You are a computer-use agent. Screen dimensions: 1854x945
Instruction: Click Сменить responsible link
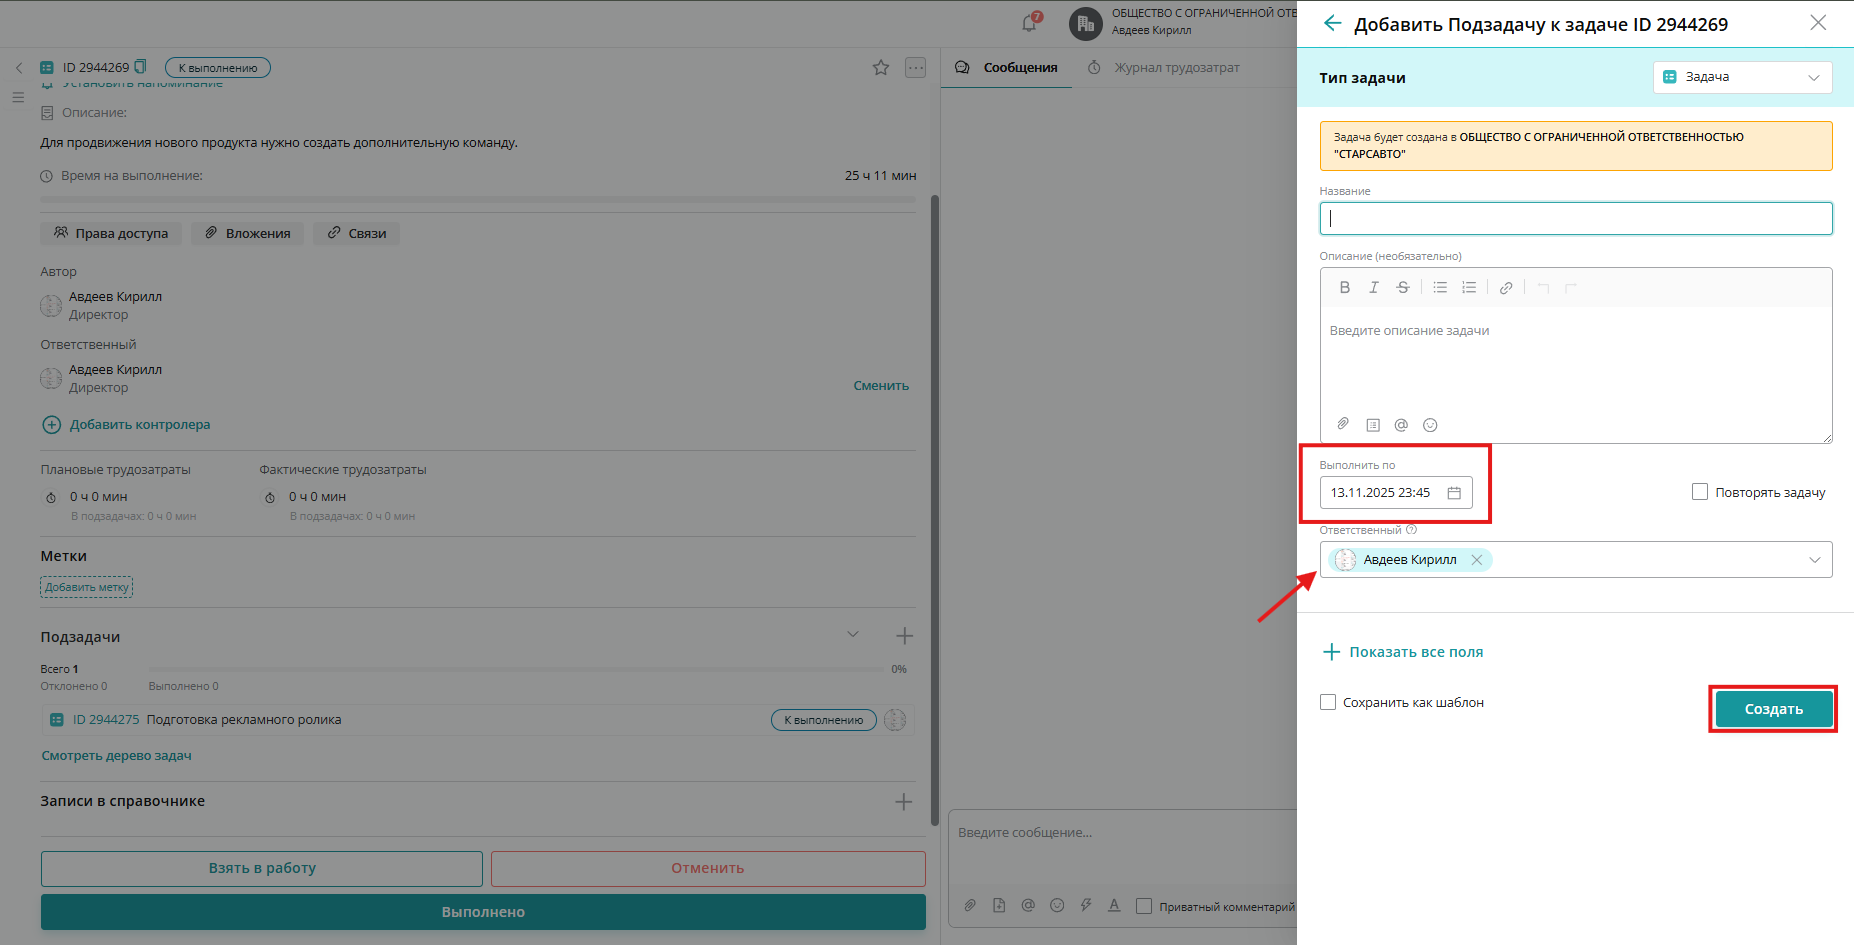pos(881,386)
